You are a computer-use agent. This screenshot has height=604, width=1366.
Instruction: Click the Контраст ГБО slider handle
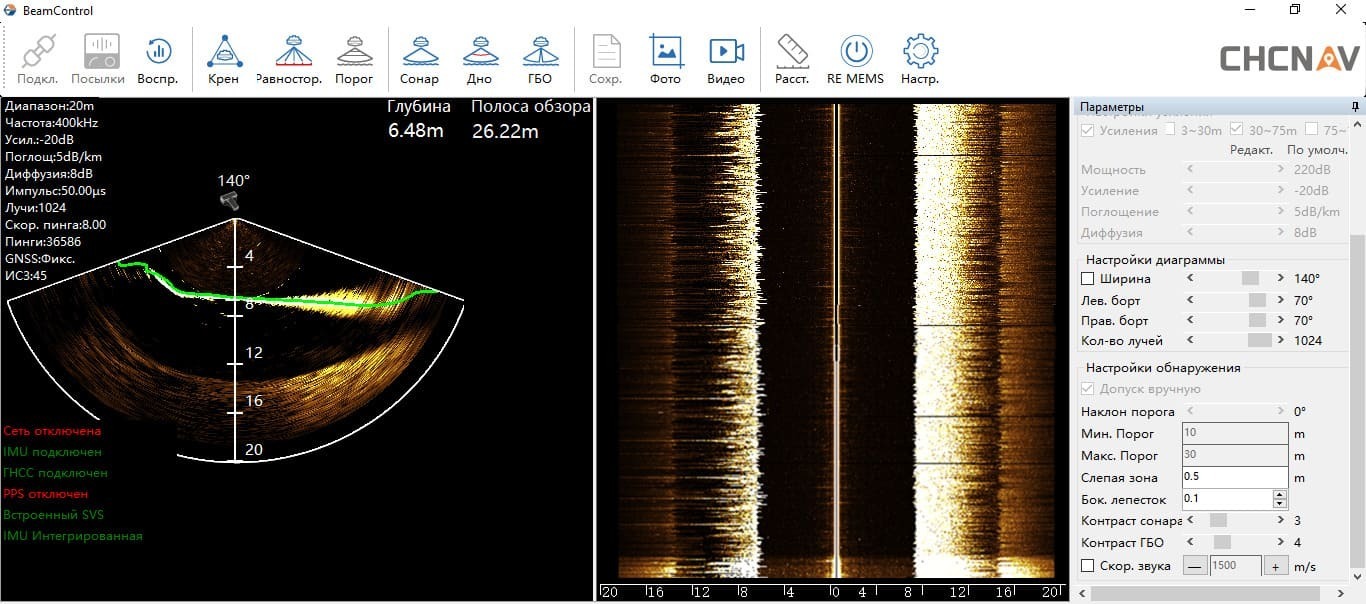tap(1221, 543)
